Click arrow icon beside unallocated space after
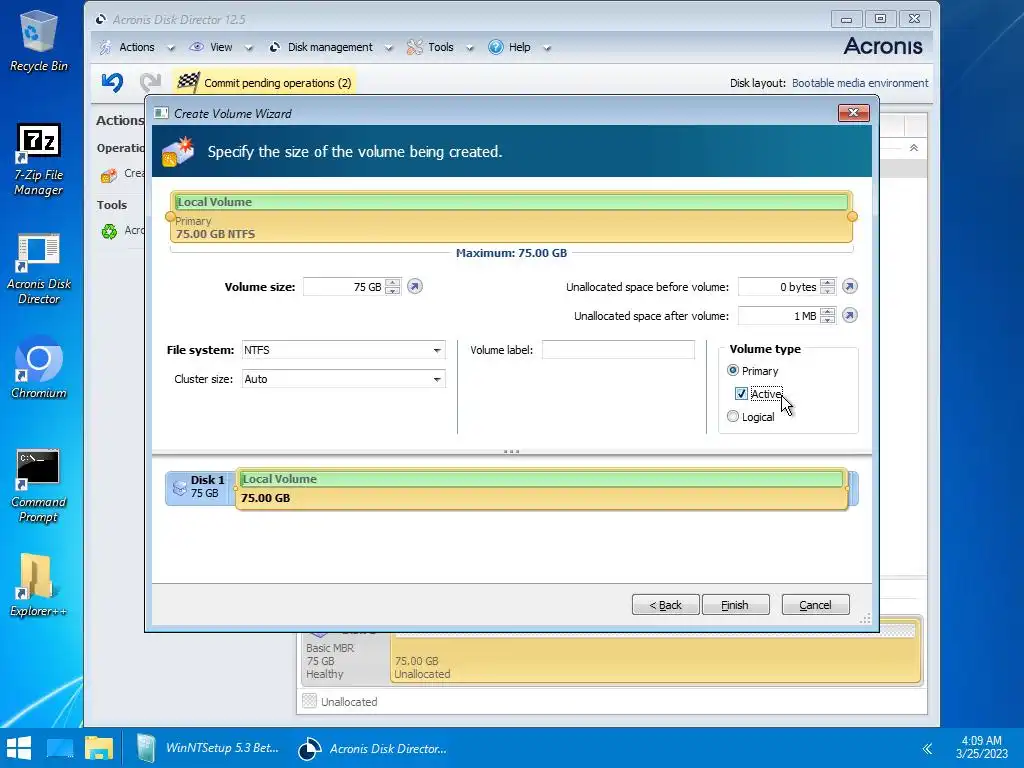The image size is (1024, 768). tap(849, 315)
